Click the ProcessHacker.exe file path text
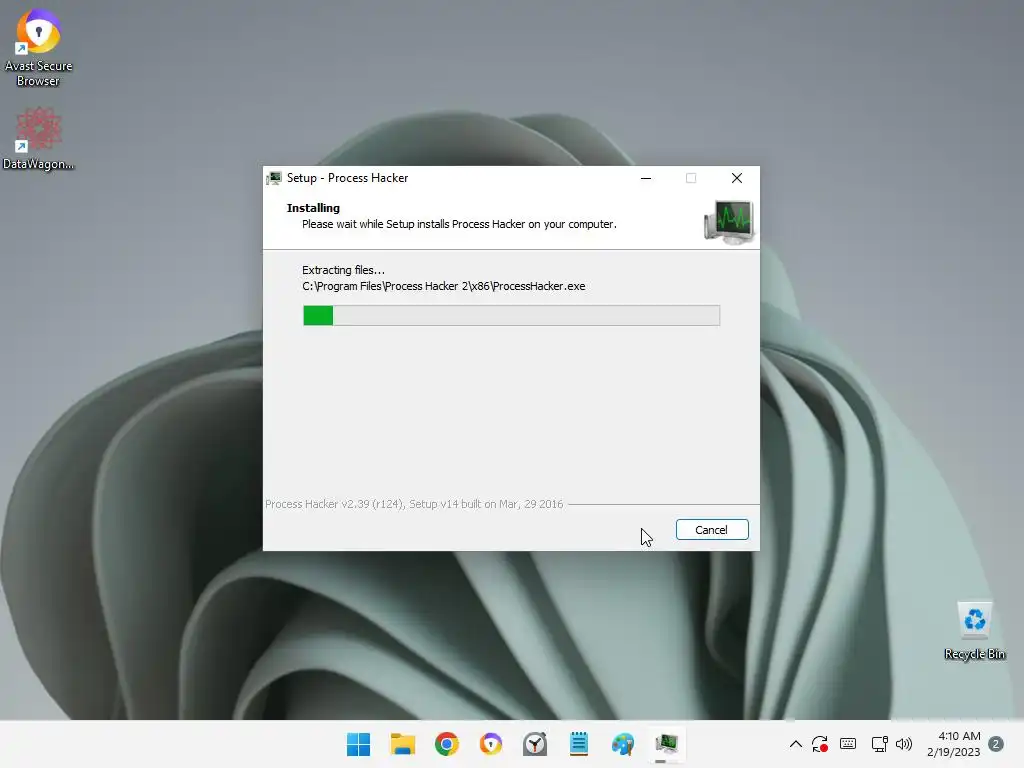The width and height of the screenshot is (1024, 768). click(x=443, y=286)
